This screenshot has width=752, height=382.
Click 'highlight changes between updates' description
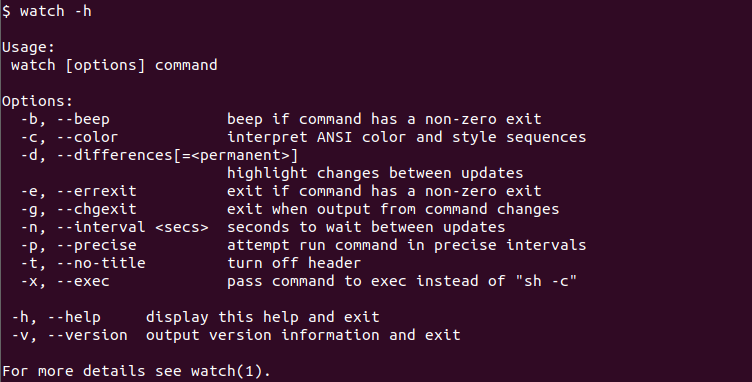click(375, 174)
